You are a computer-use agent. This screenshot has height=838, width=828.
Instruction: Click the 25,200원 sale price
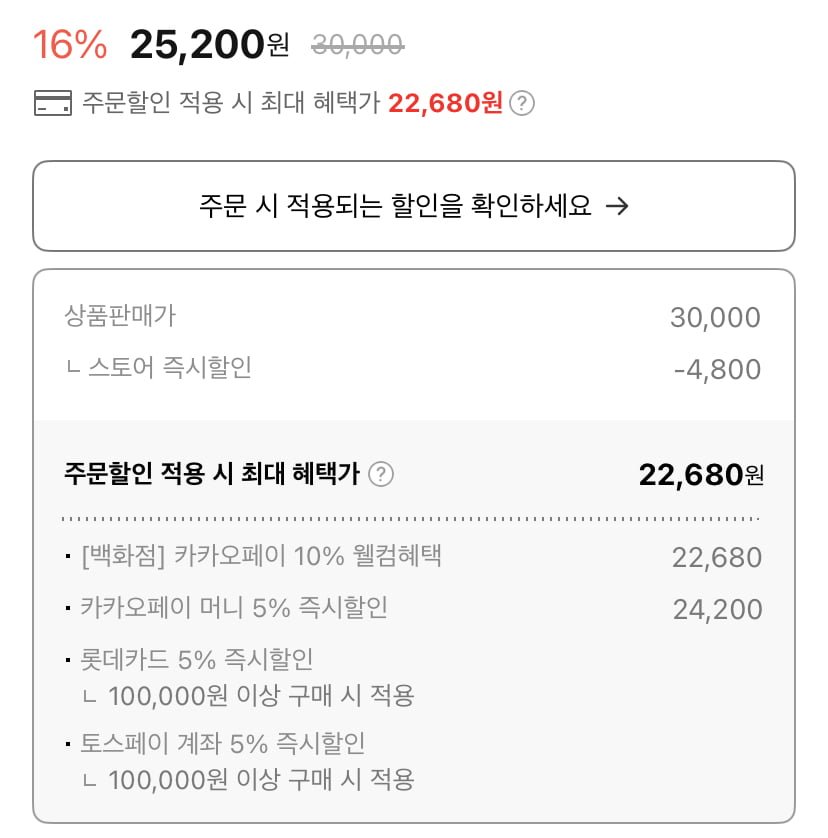(209, 44)
